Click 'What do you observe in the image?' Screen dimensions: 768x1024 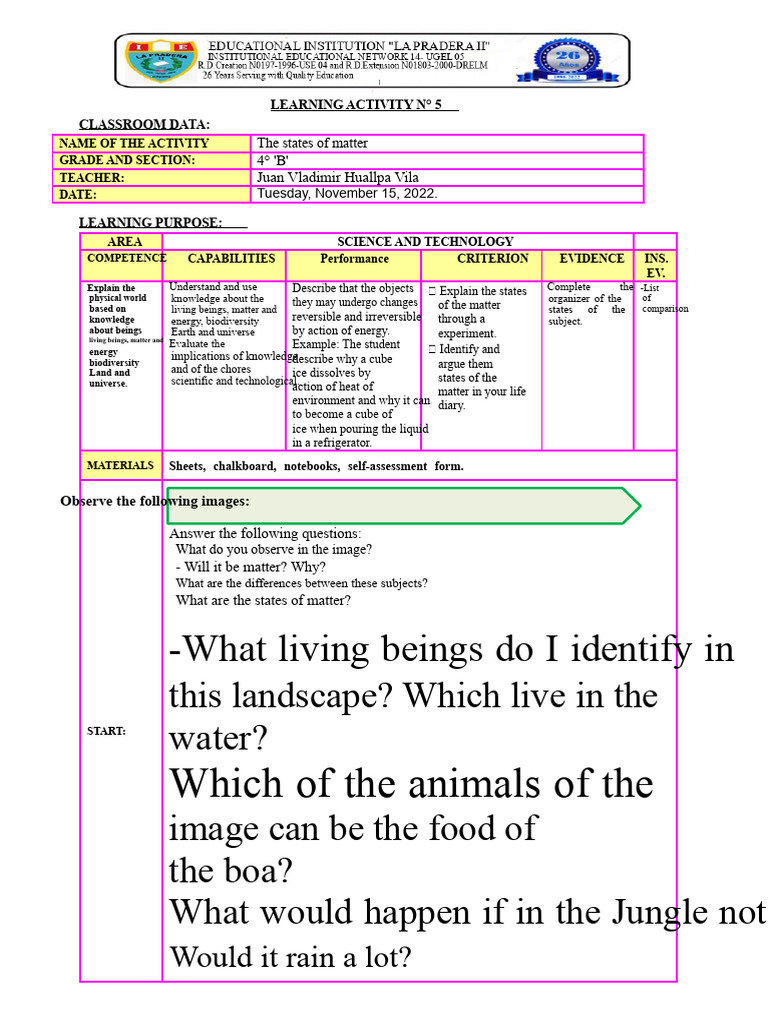274,550
